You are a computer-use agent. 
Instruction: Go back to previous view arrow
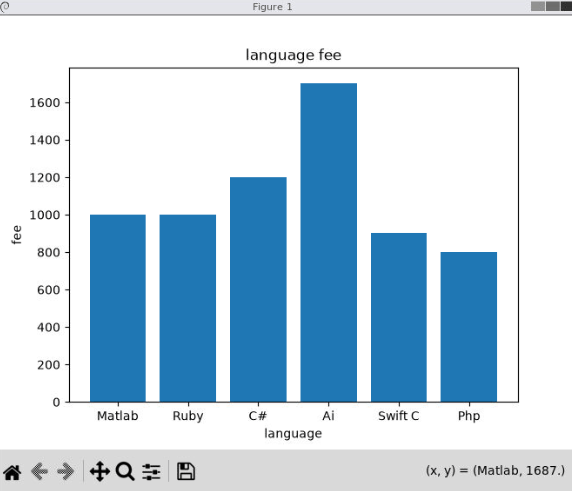[39, 471]
